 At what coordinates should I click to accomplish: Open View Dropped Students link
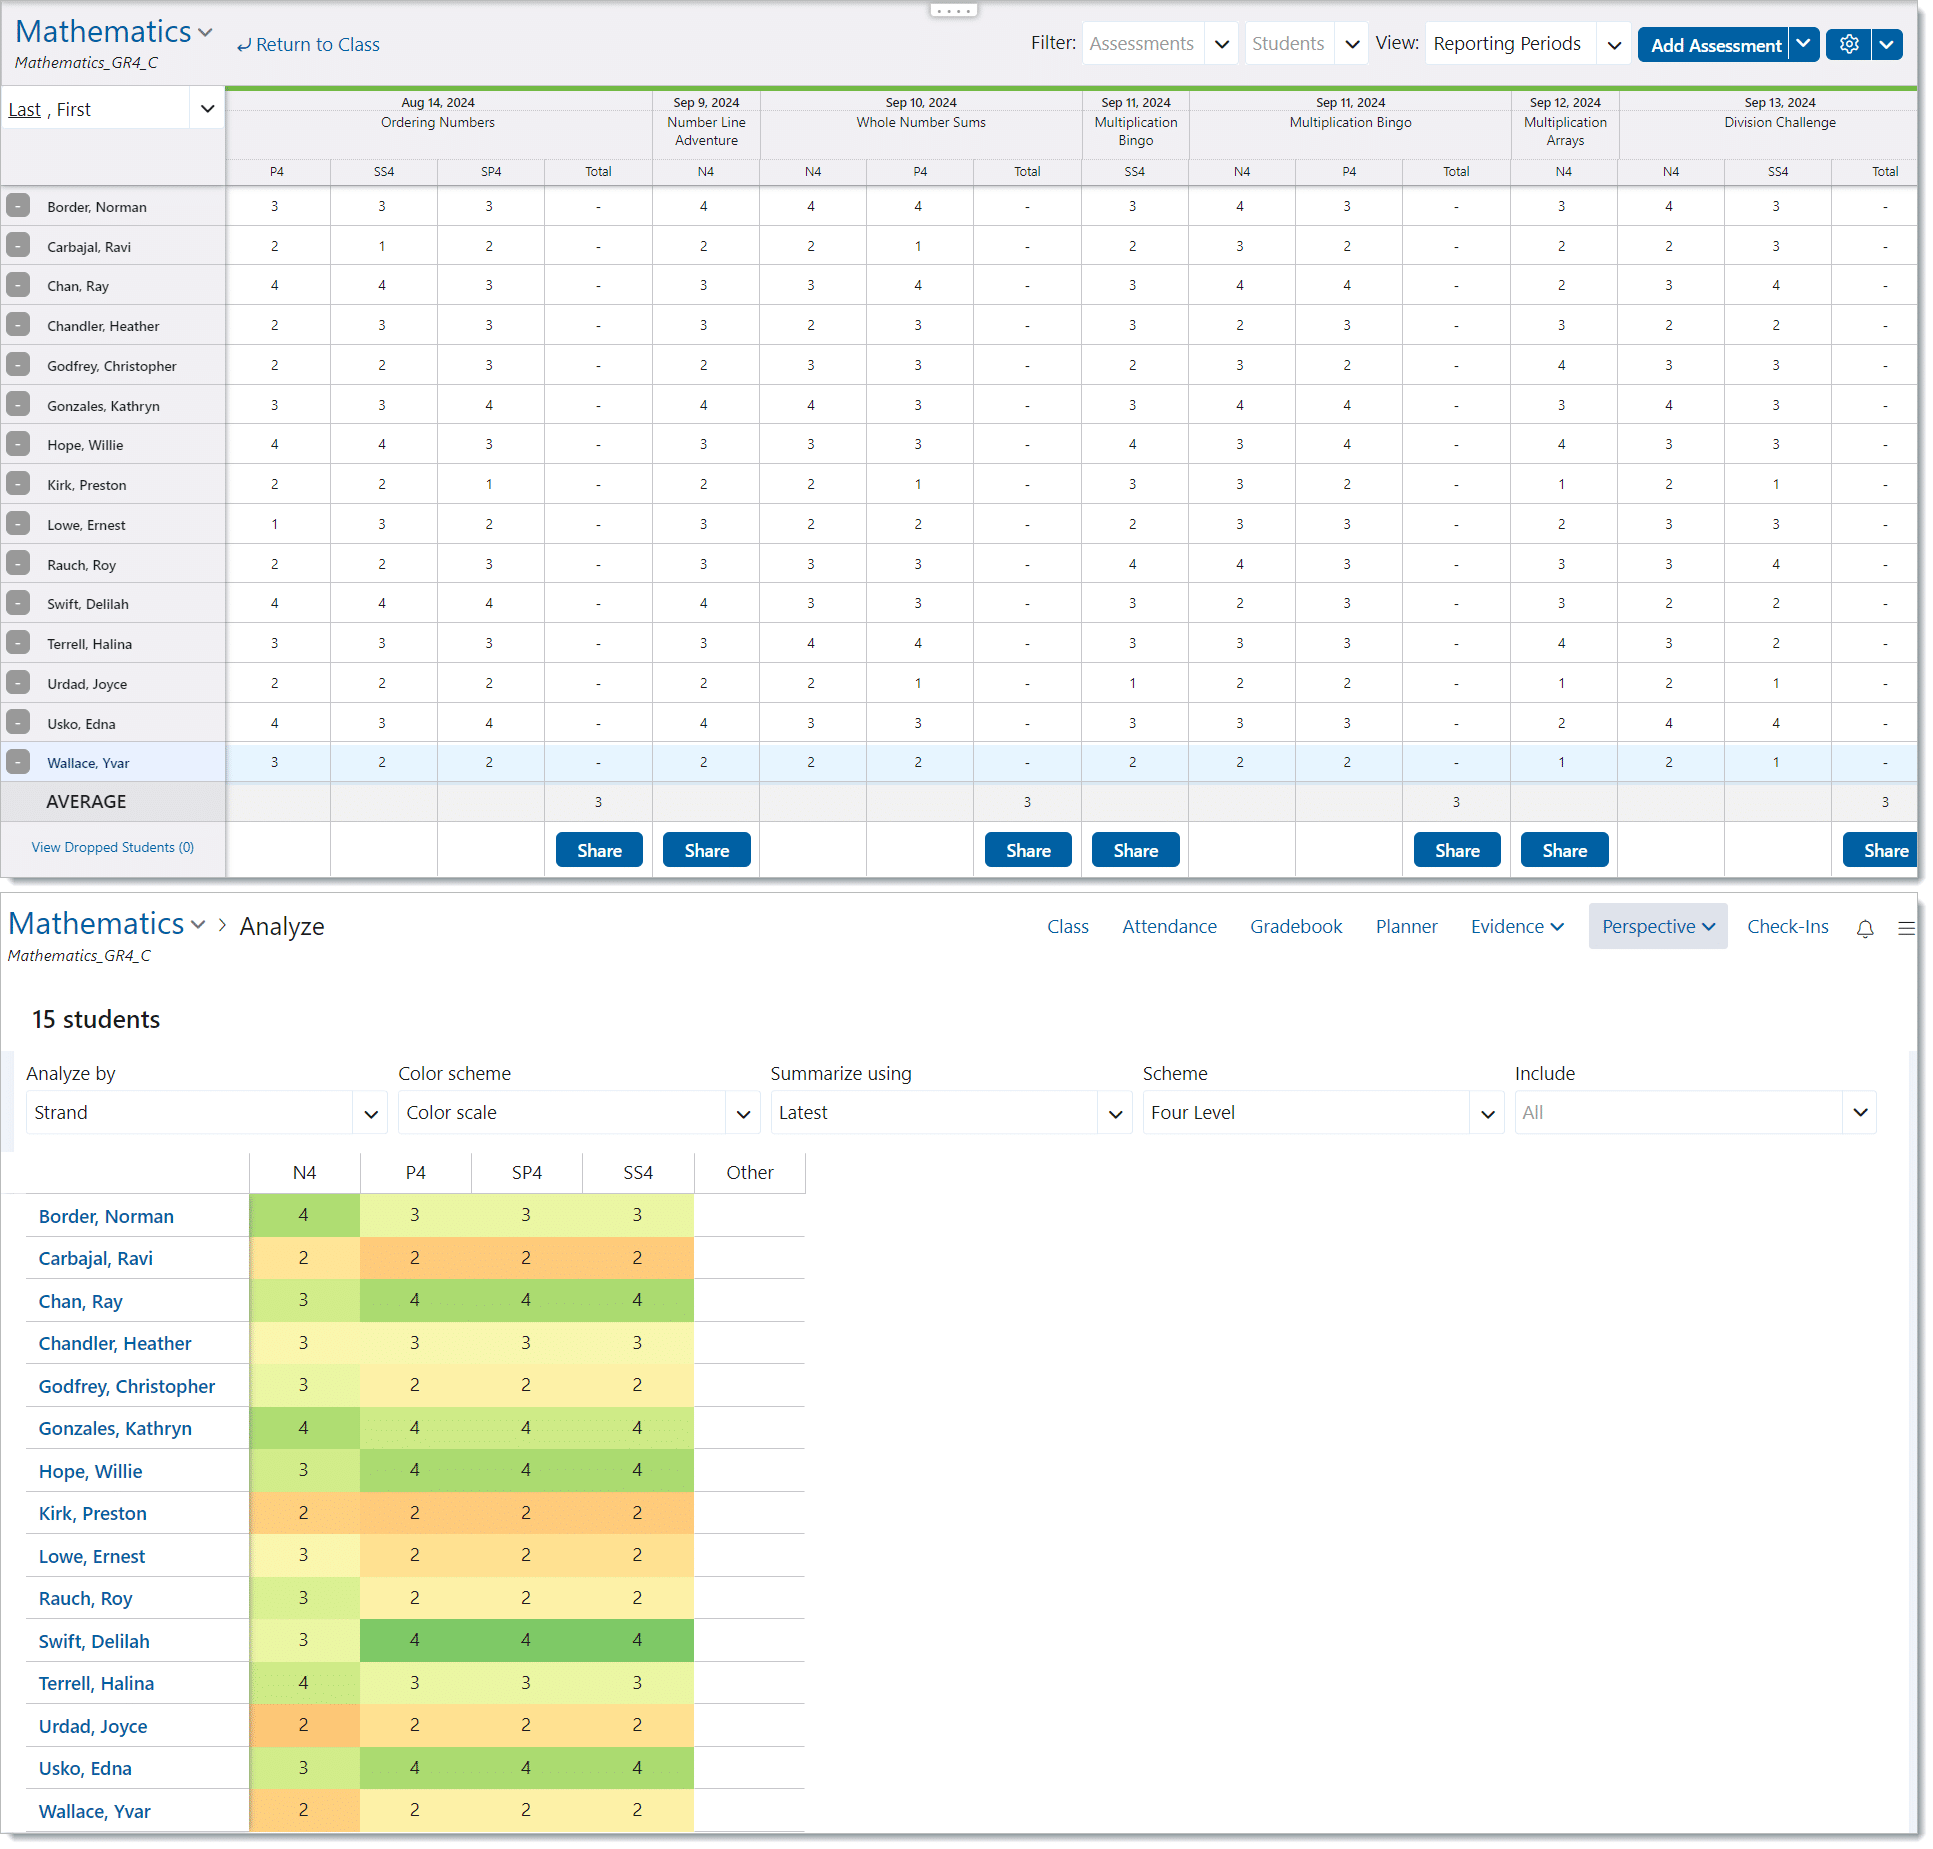pyautogui.click(x=113, y=847)
